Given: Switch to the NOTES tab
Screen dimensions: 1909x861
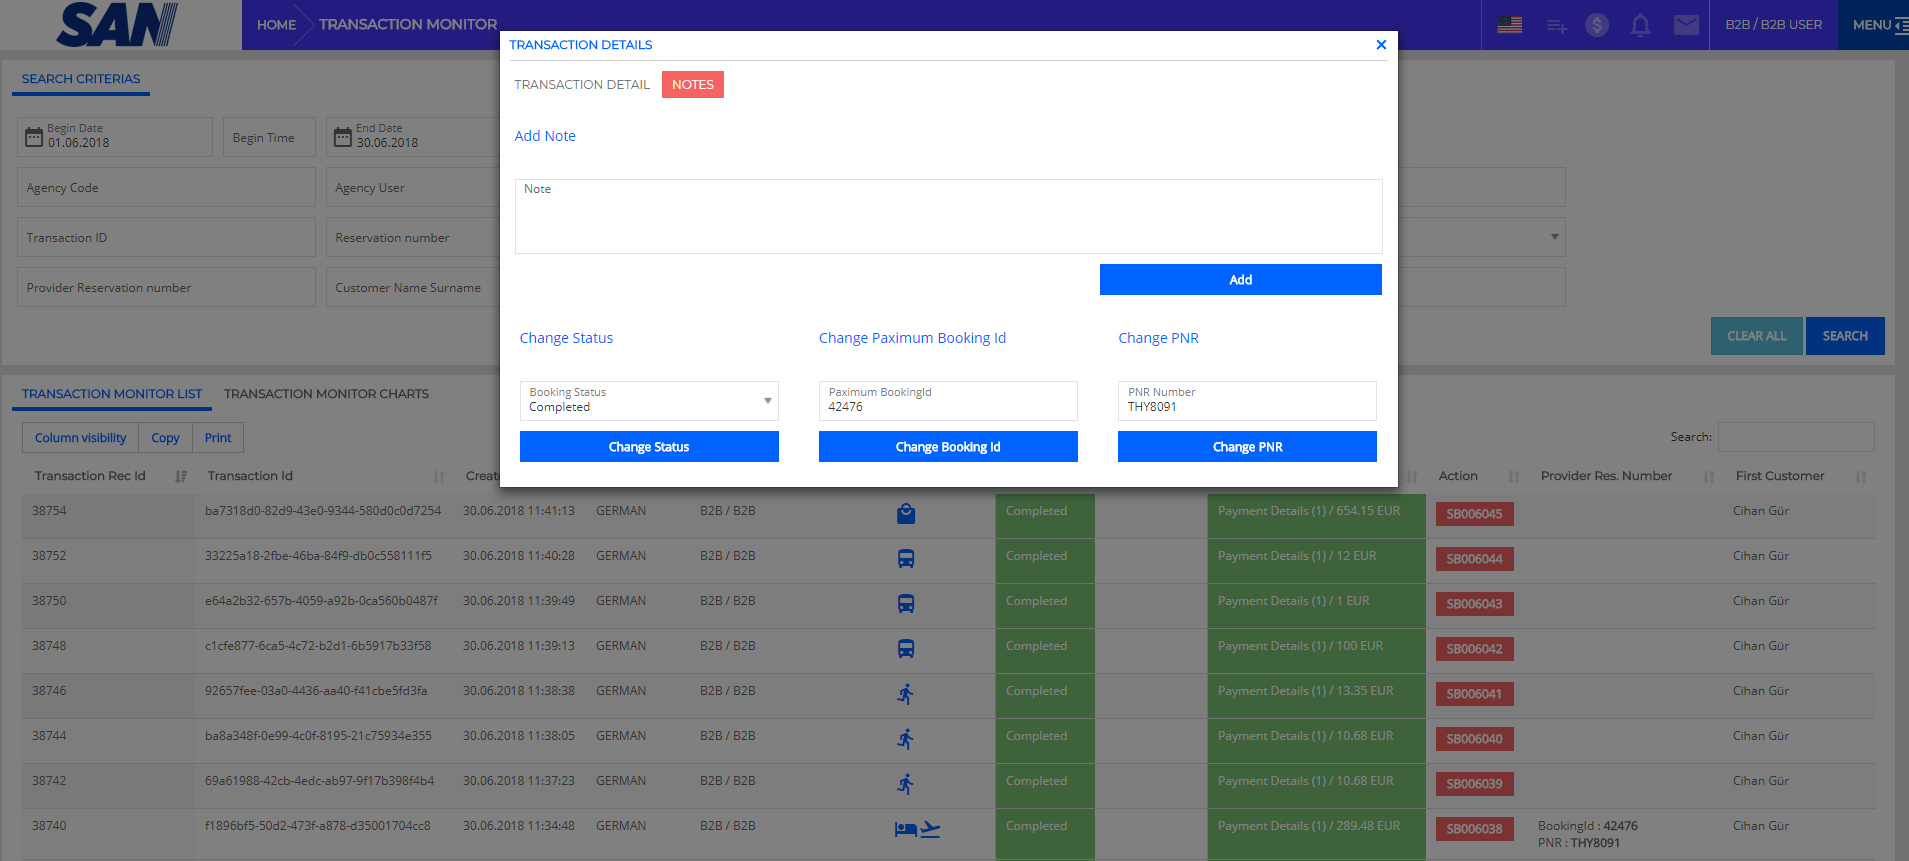Looking at the screenshot, I should pos(692,85).
